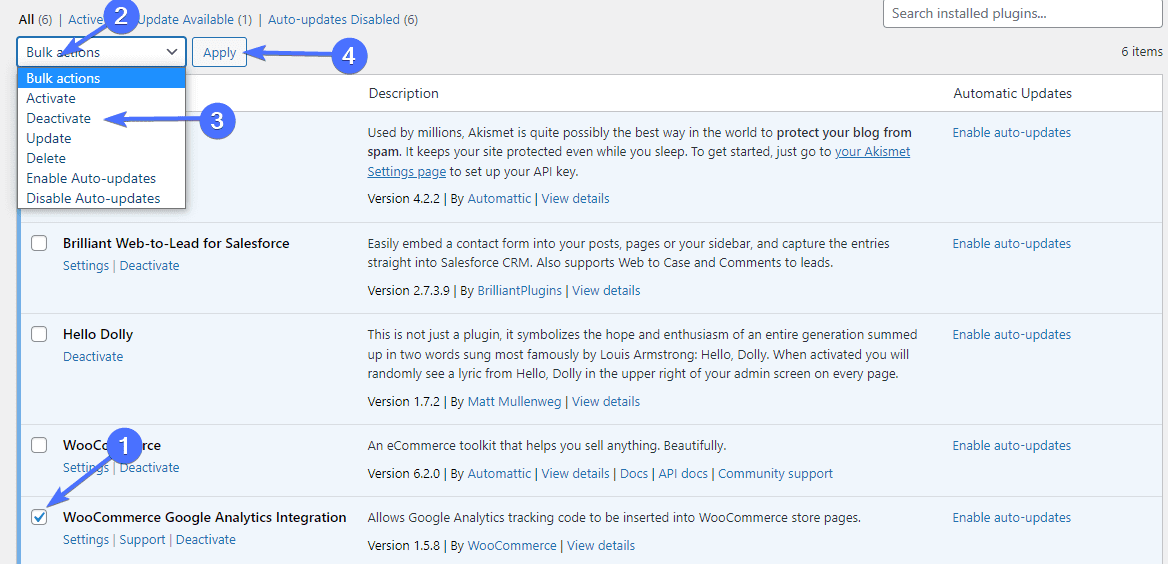The image size is (1168, 564).
Task: Select Bulk actions option in the dropdown list
Action: [101, 77]
